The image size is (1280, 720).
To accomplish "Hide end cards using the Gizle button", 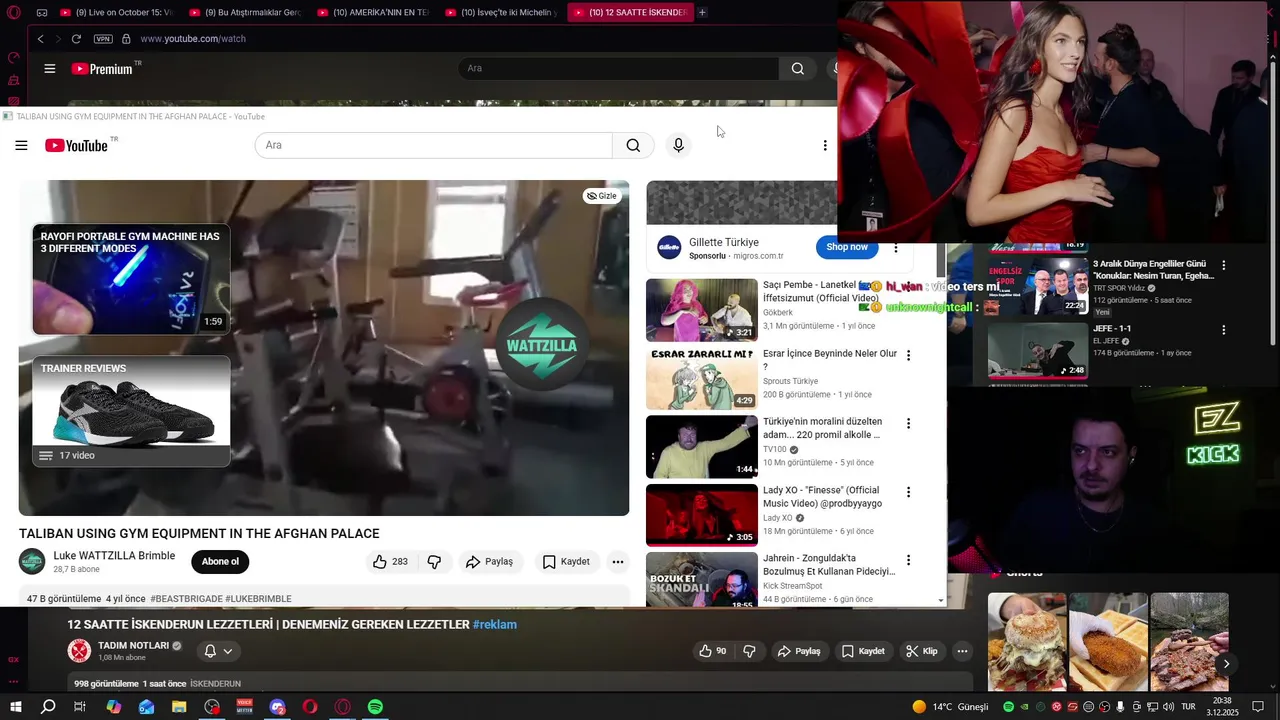I will coord(602,196).
